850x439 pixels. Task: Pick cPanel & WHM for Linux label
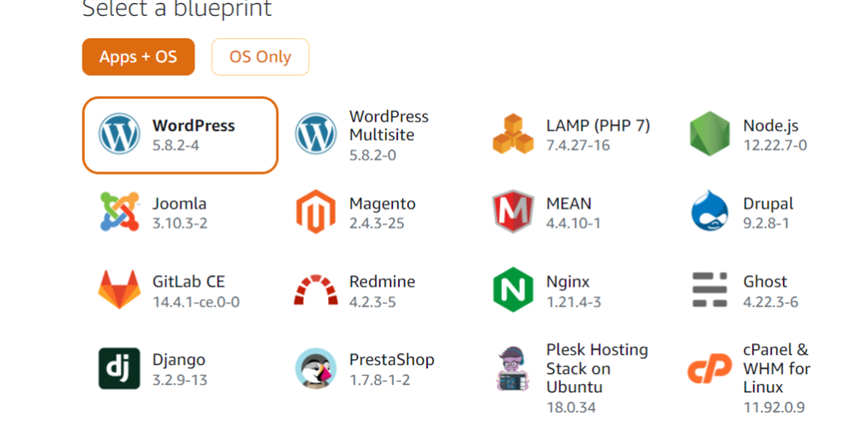pos(776,369)
